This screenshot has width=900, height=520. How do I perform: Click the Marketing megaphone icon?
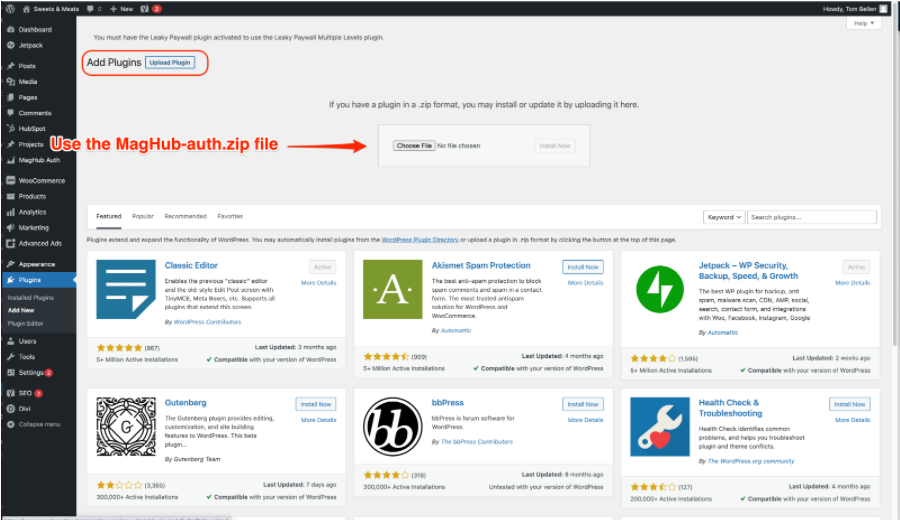pos(10,227)
